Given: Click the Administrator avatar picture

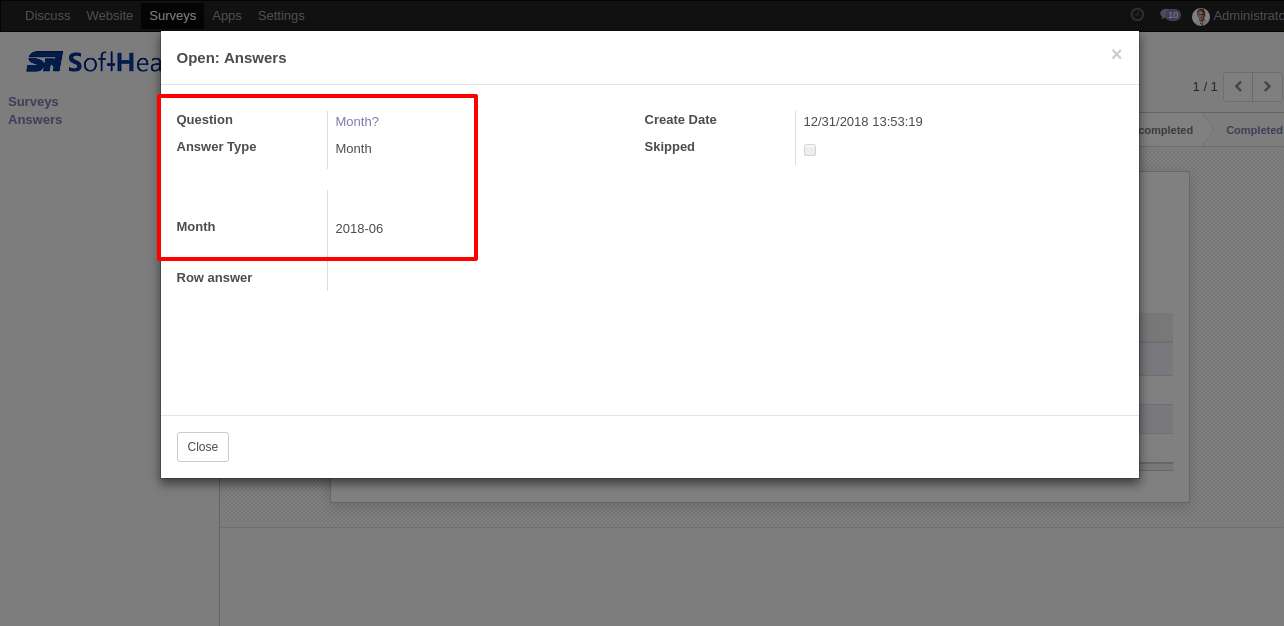Looking at the screenshot, I should point(1201,16).
